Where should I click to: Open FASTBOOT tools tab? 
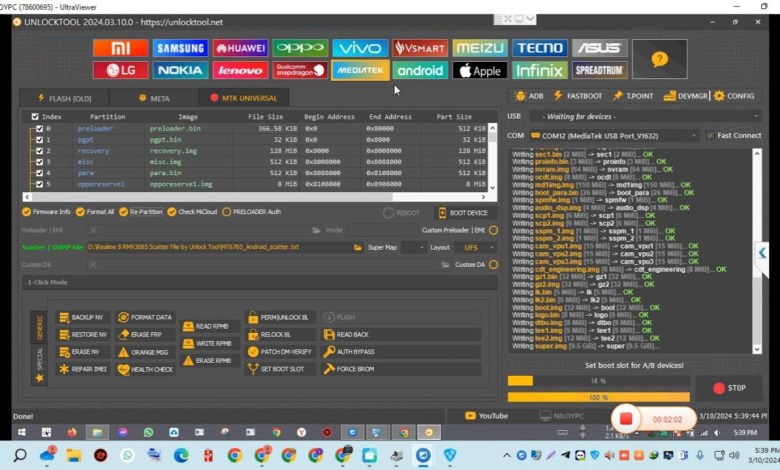[x=578, y=95]
